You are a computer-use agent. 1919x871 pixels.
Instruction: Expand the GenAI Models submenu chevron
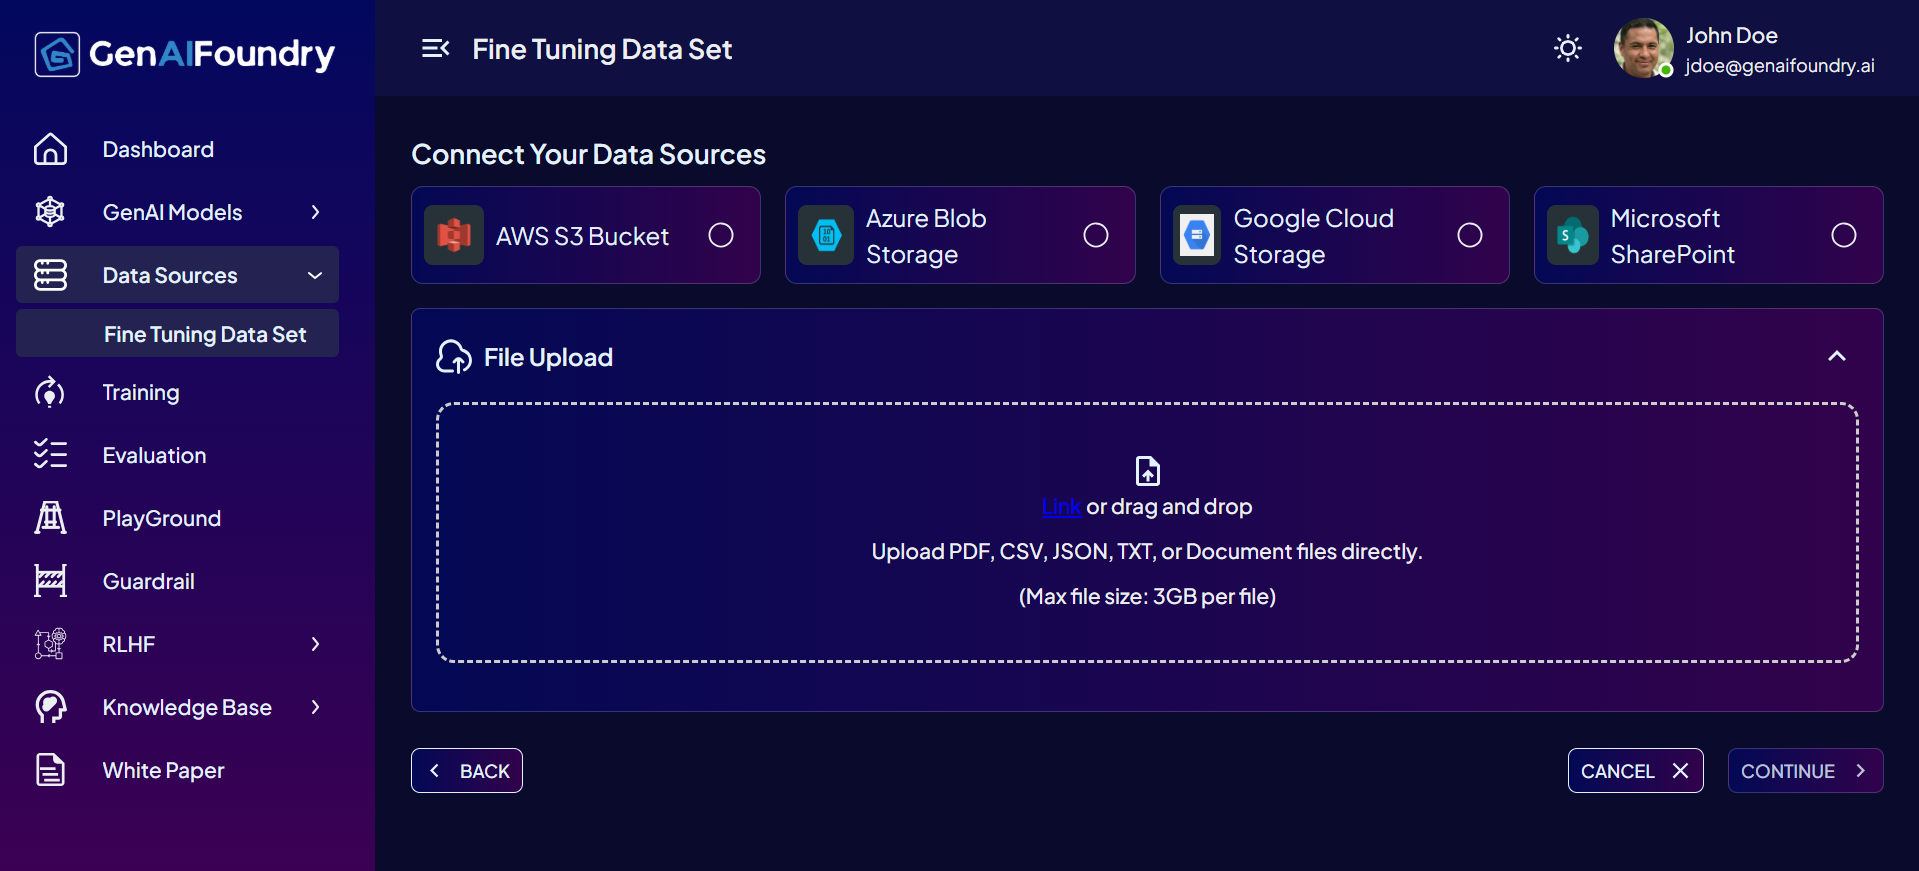coord(315,212)
